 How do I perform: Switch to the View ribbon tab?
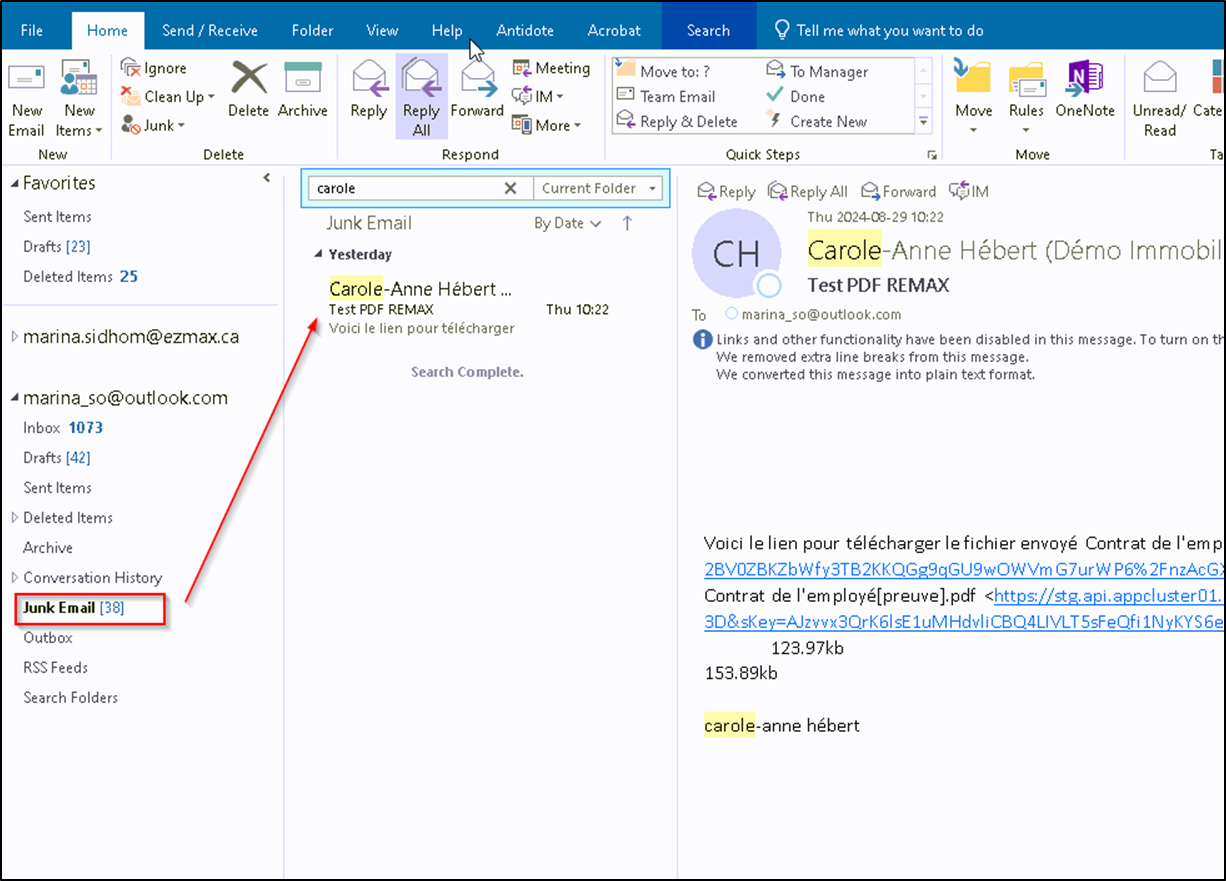point(382,30)
